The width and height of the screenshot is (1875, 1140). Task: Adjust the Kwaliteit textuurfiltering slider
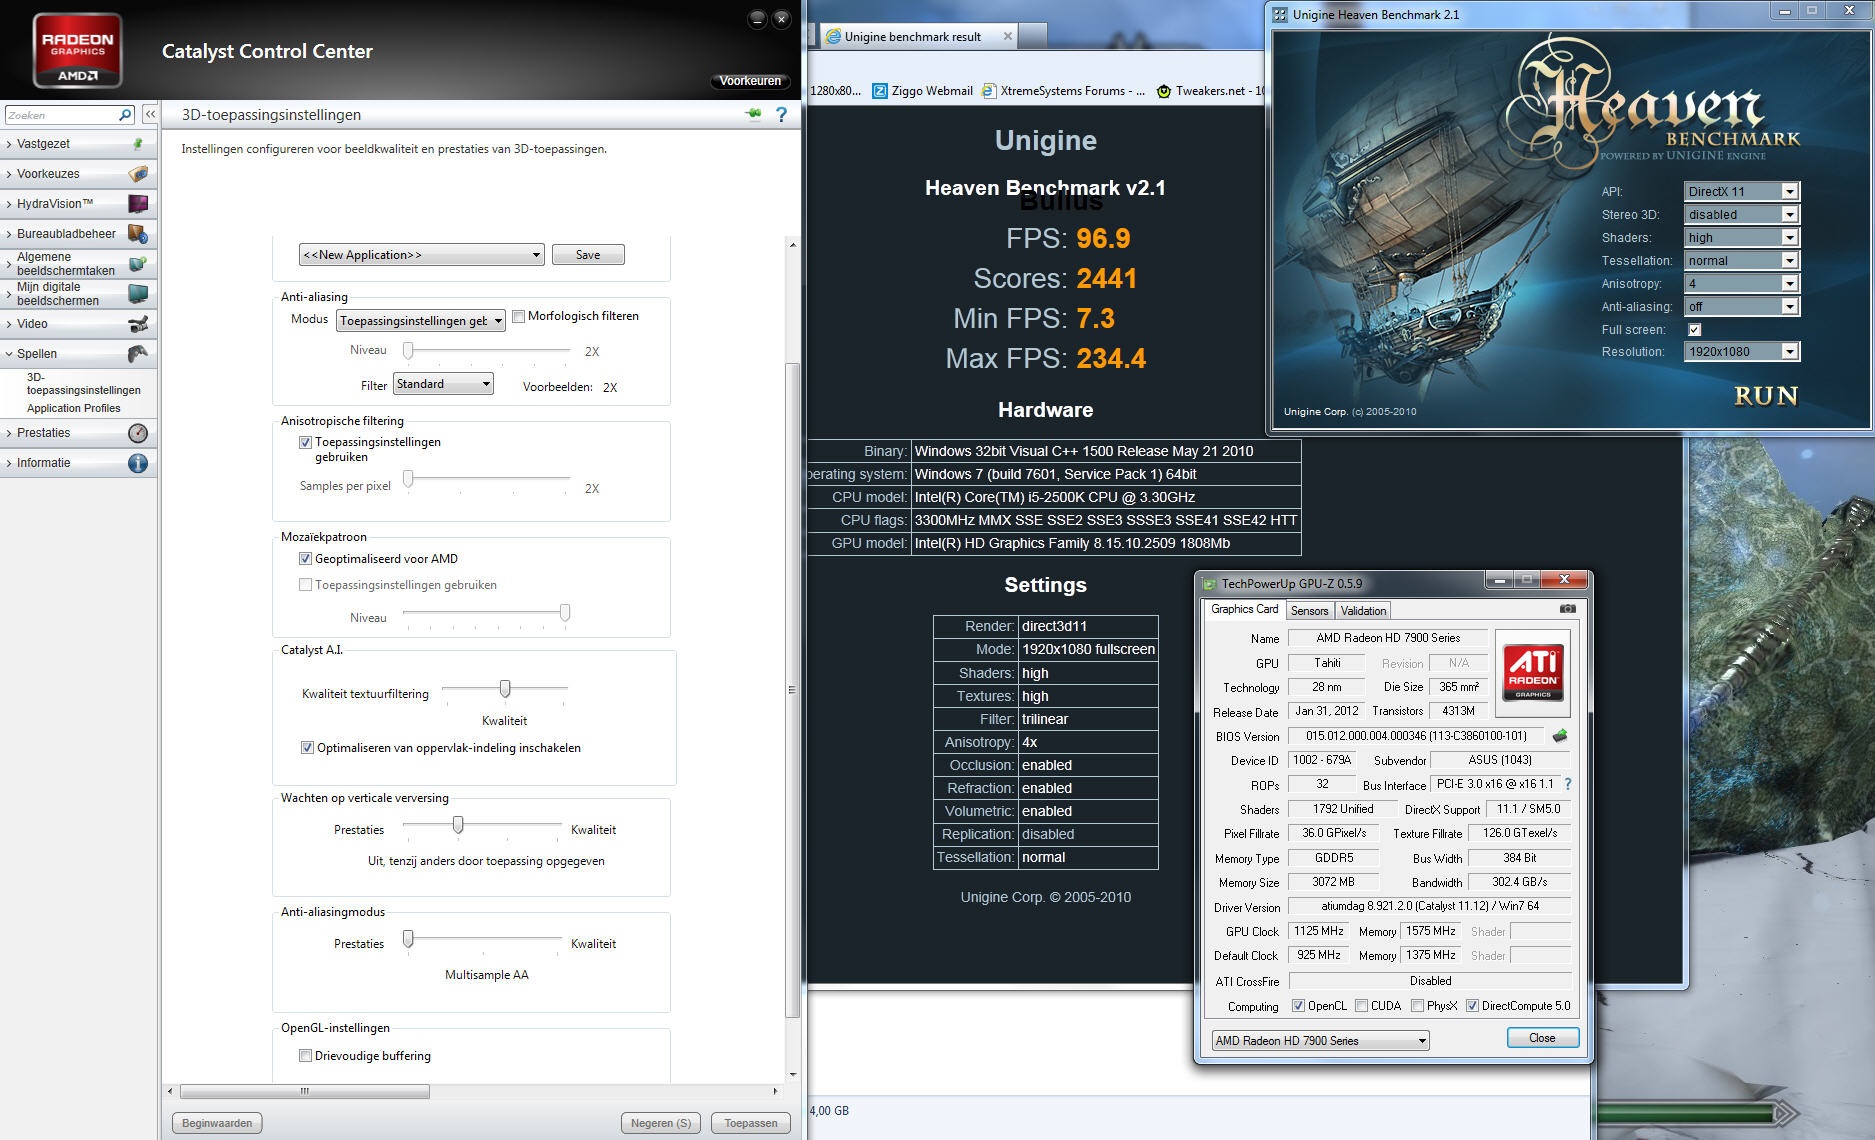click(x=505, y=689)
